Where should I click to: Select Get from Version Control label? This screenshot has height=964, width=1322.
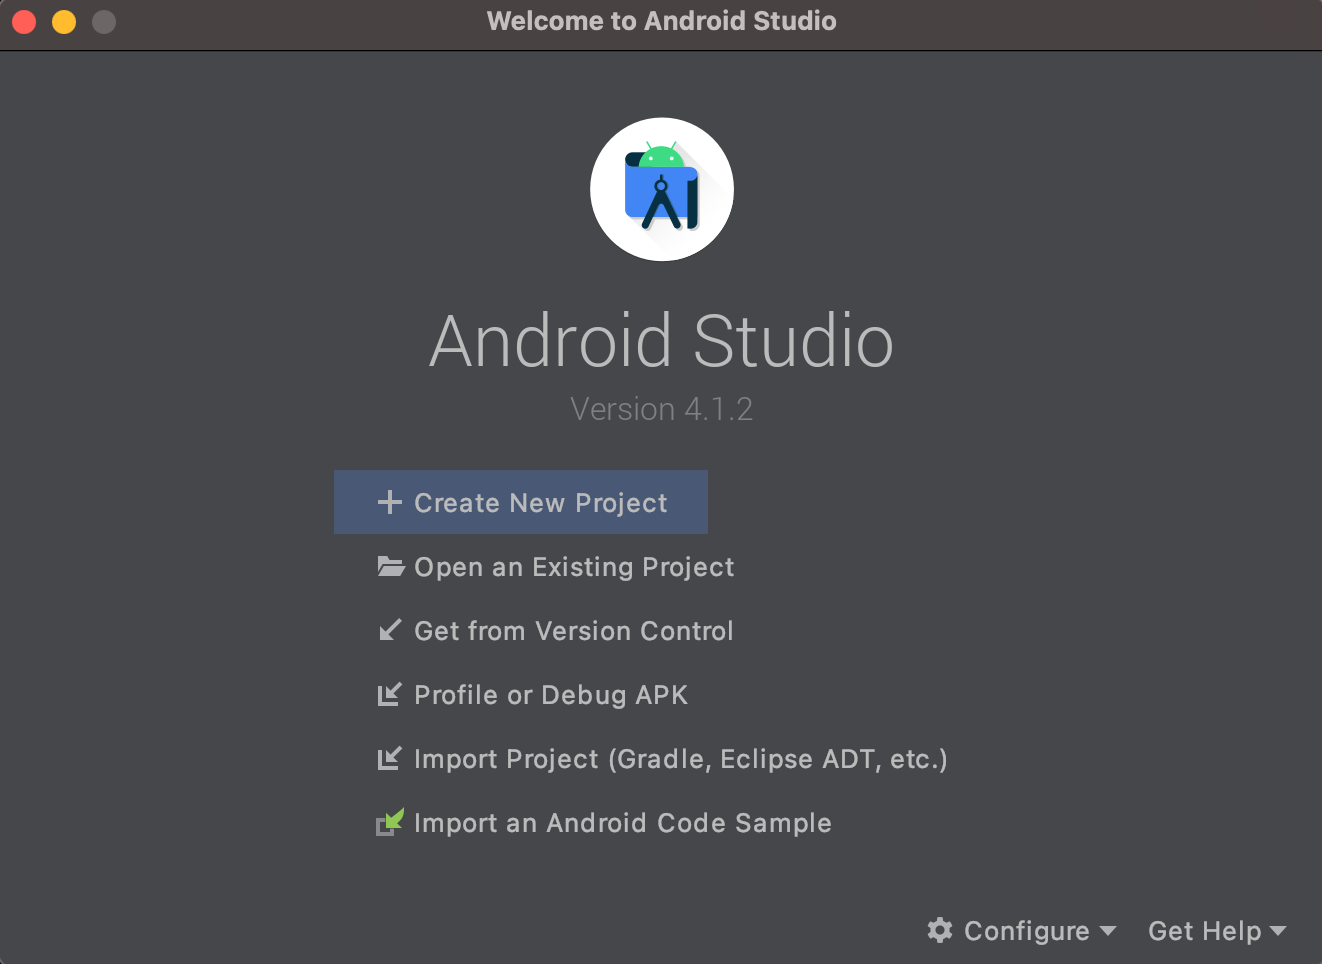[574, 631]
